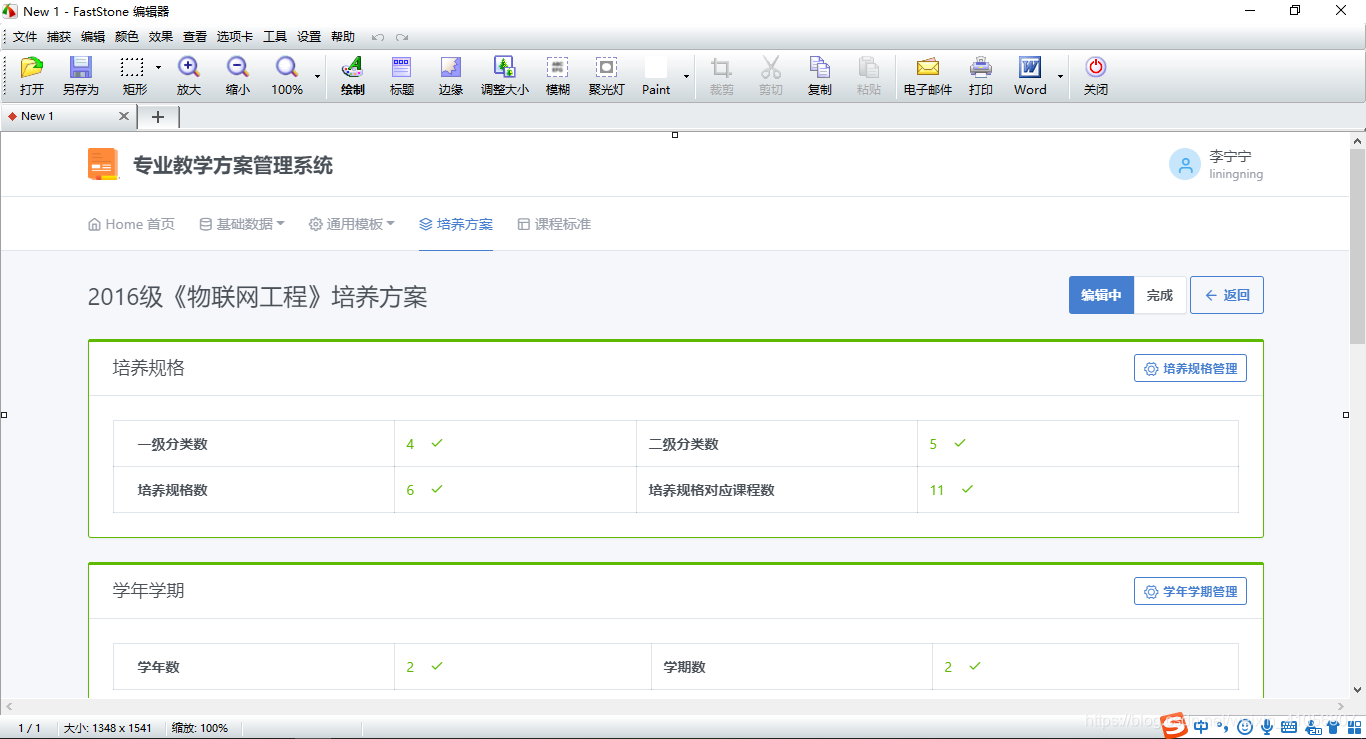Image resolution: width=1366 pixels, height=739 pixels.
Task: Click the 李宁宁 user avatar
Action: pos(1185,164)
